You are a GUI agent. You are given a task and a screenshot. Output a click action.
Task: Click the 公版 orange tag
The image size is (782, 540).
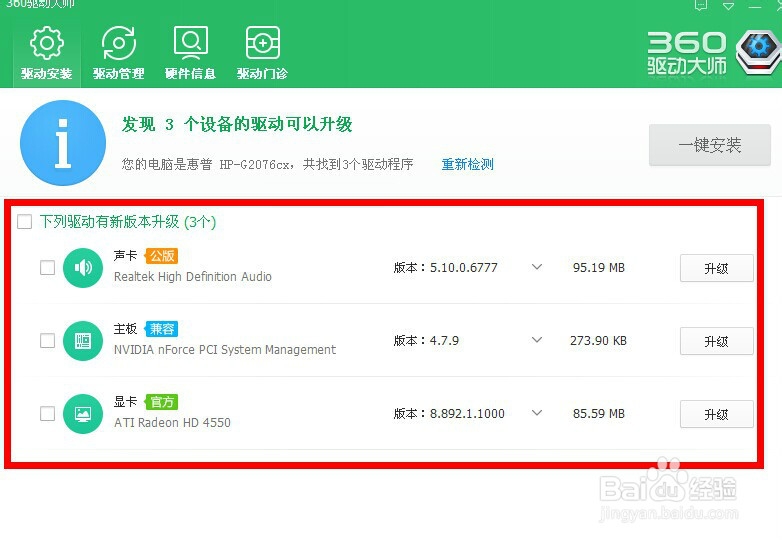tap(162, 256)
